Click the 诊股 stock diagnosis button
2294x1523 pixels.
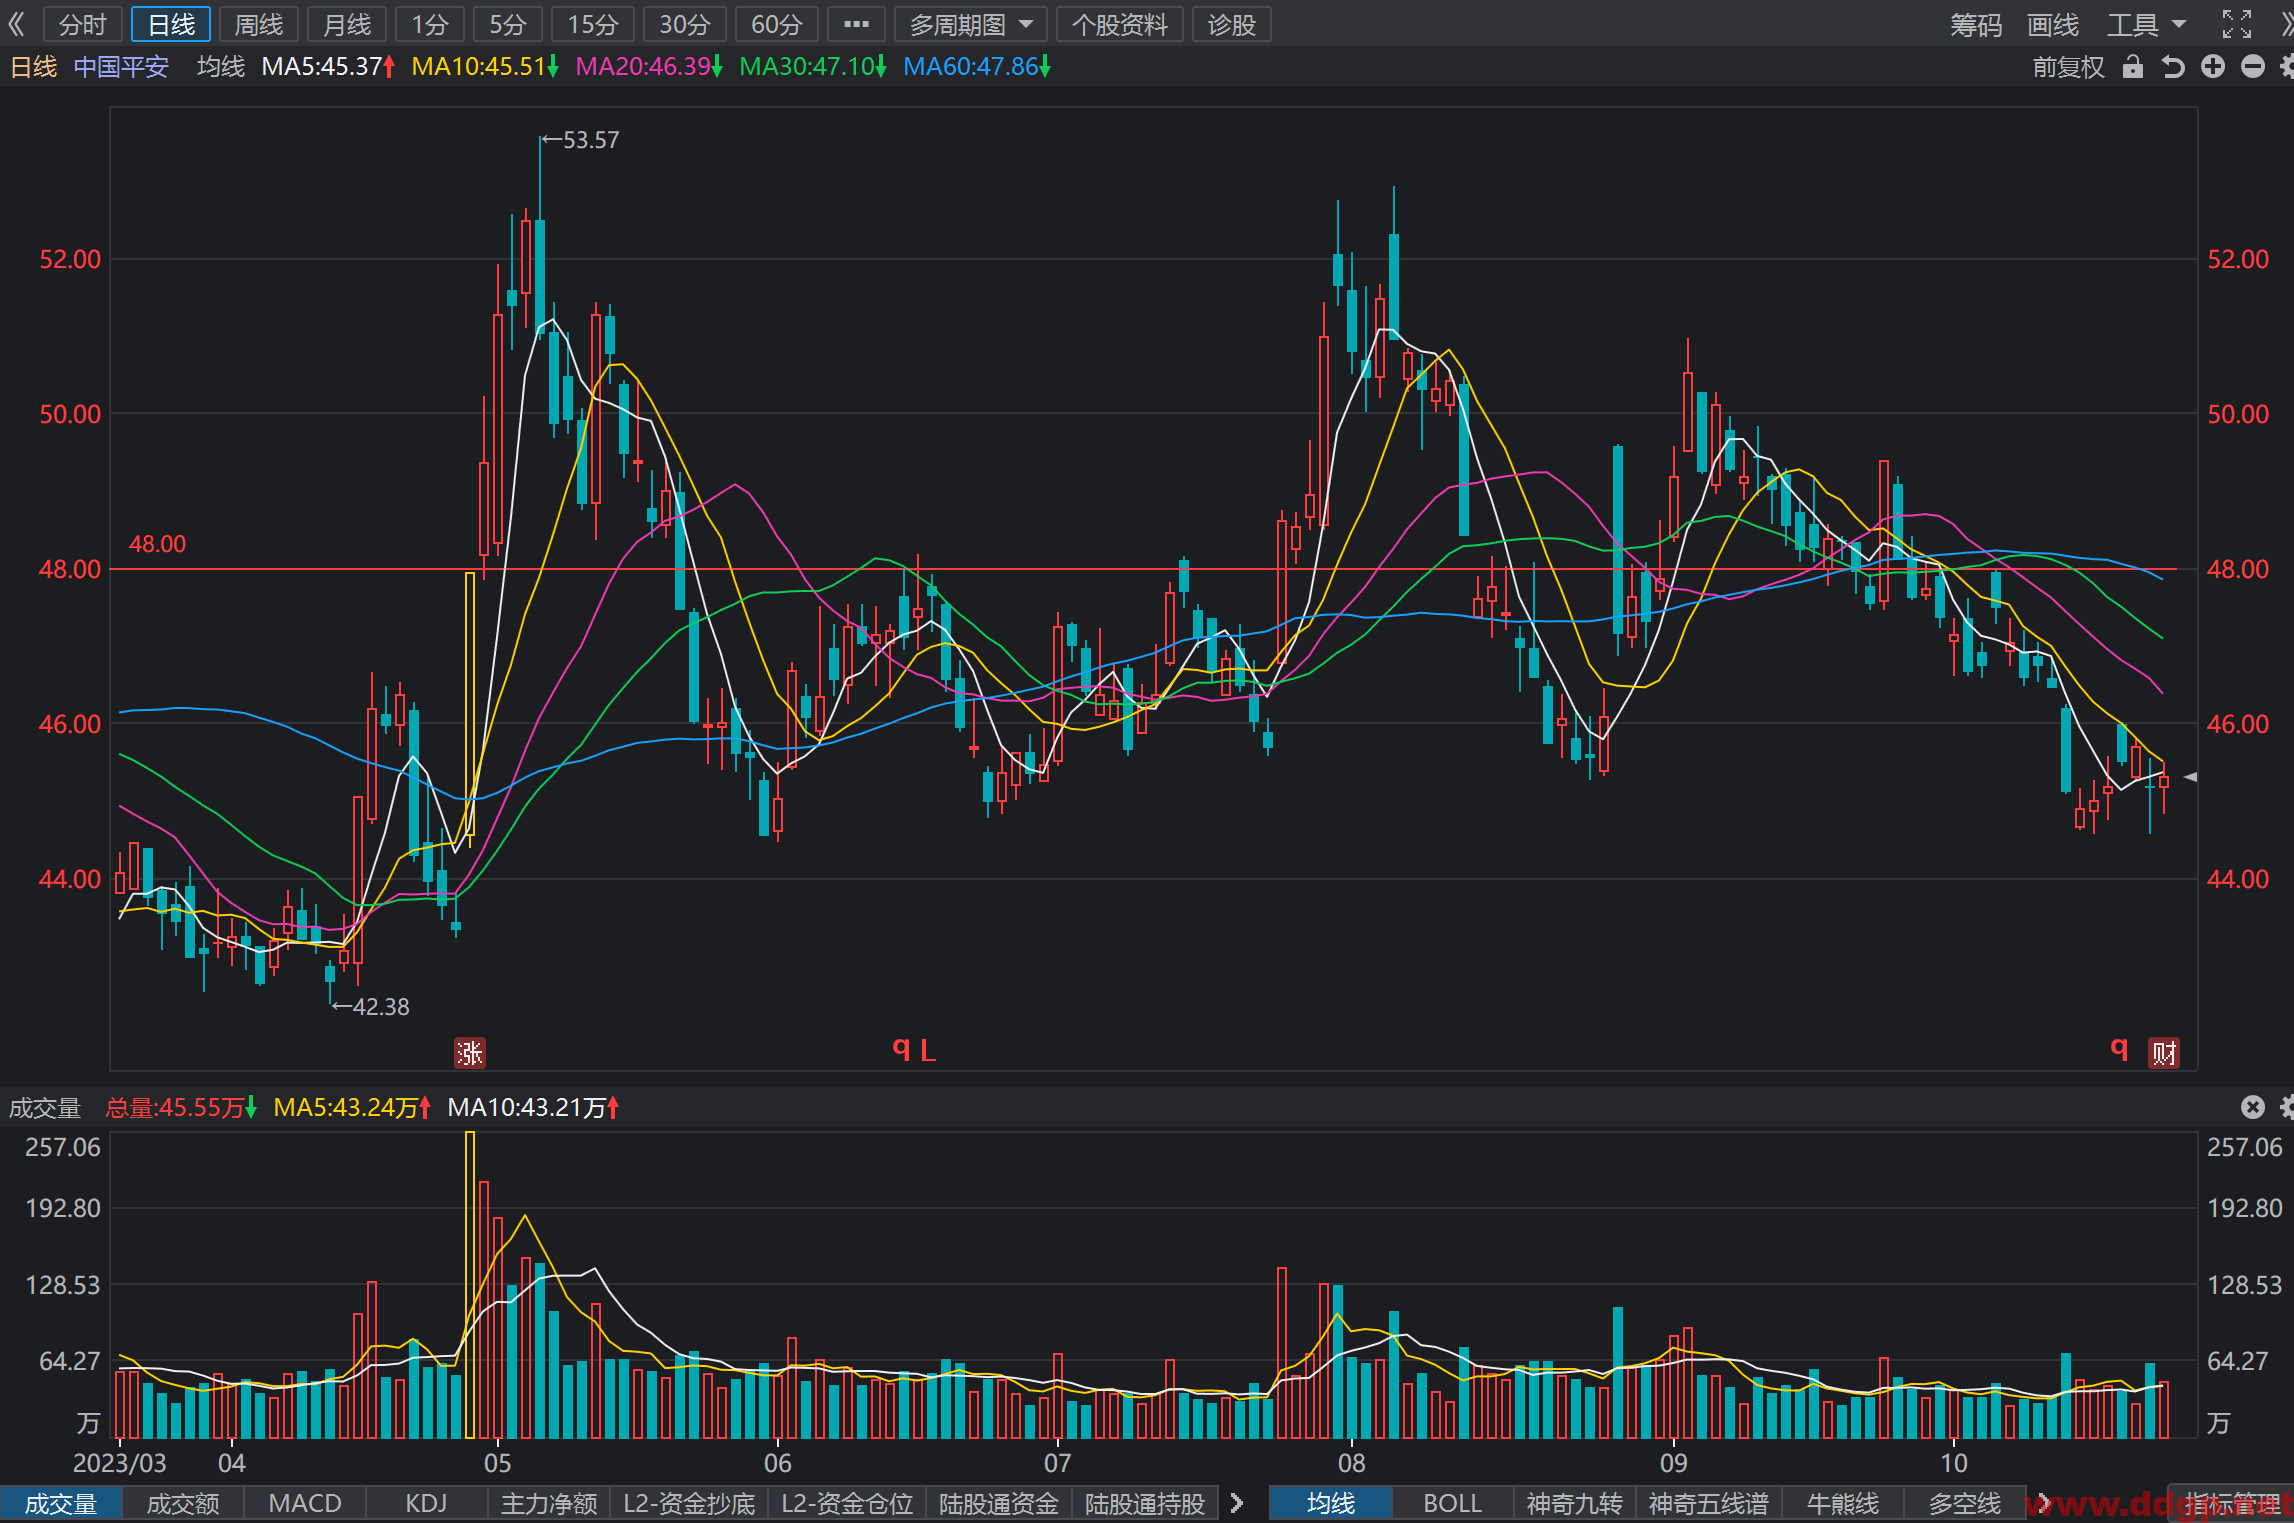tap(1231, 24)
